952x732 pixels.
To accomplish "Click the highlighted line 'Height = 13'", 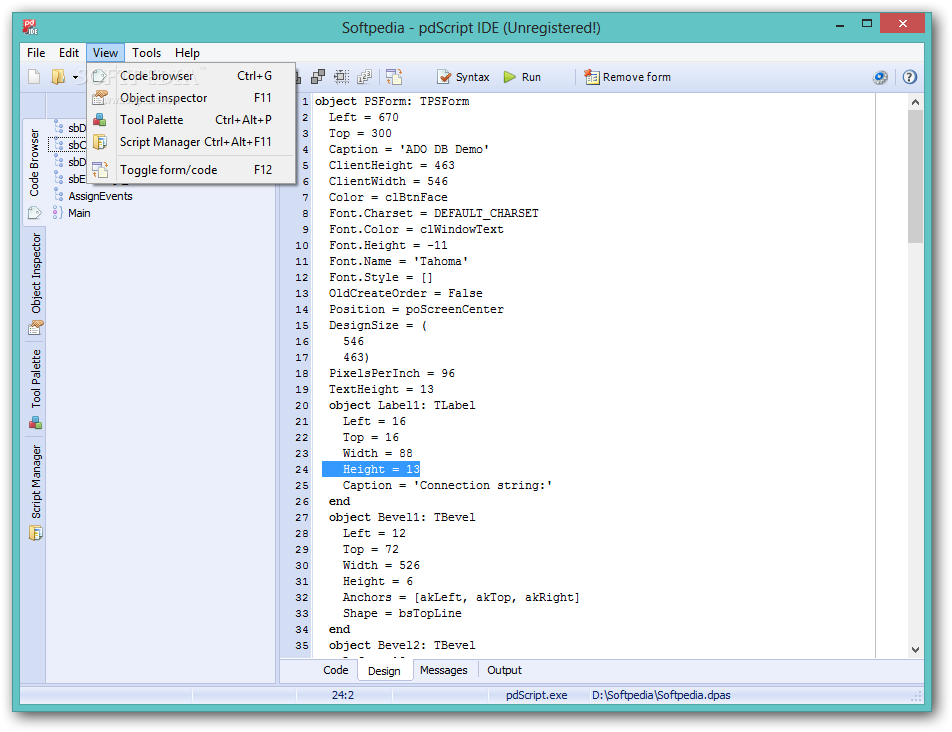I will tap(371, 469).
